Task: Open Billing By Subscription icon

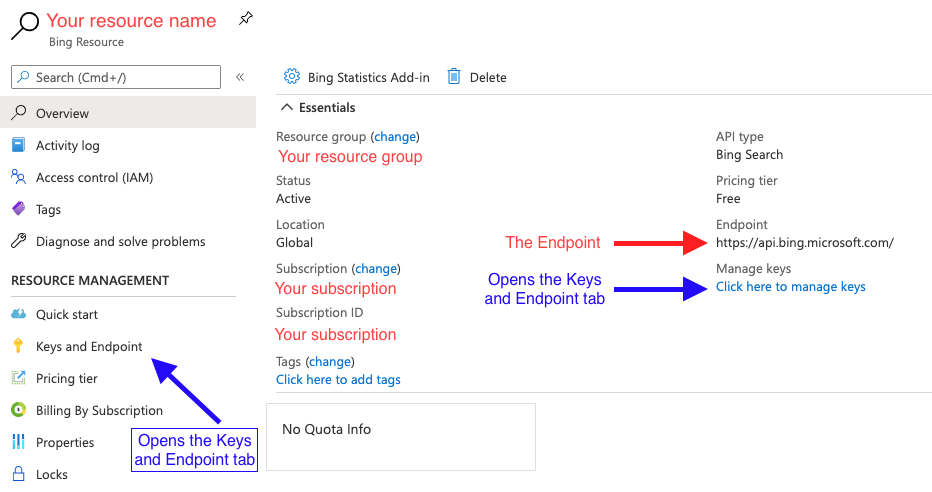Action: coord(18,409)
